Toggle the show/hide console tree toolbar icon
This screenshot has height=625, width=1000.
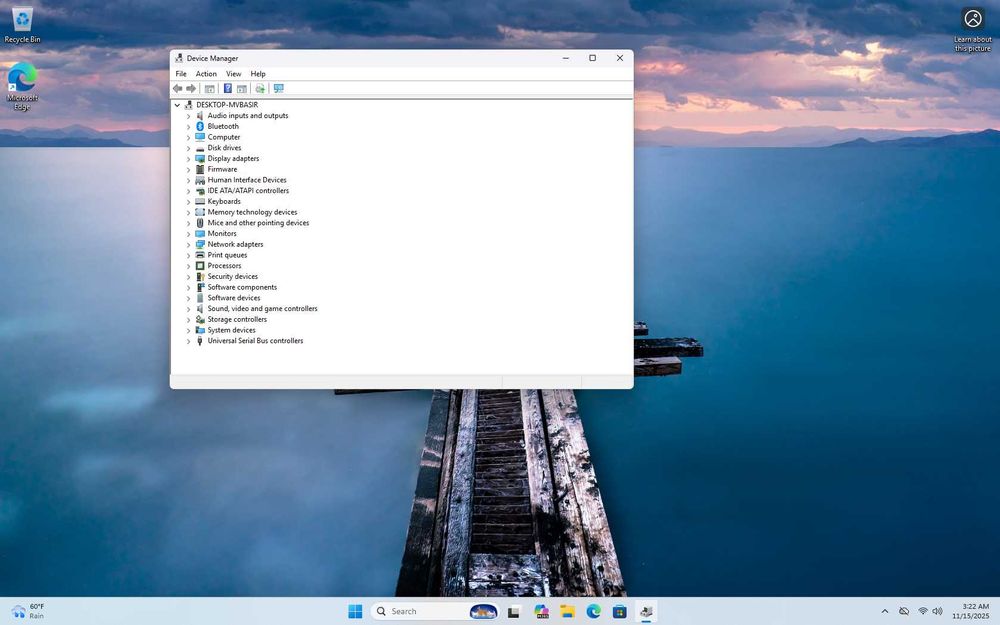pos(209,89)
